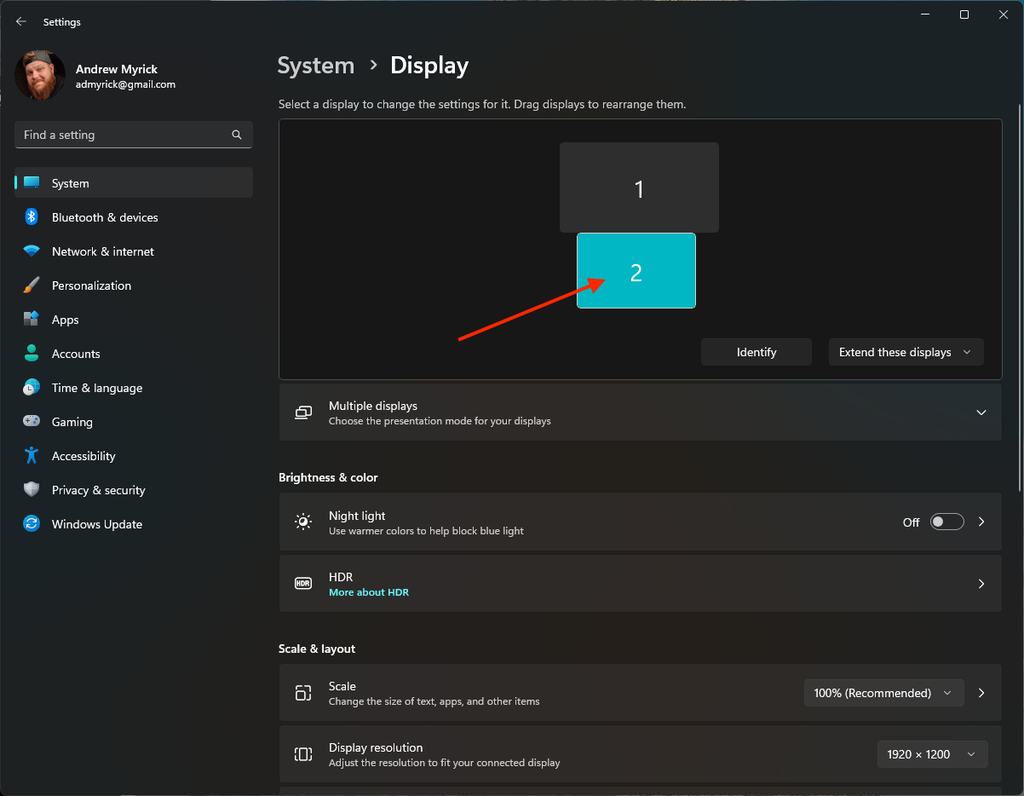The image size is (1024, 796).
Task: Open Time & language settings
Action: point(97,388)
